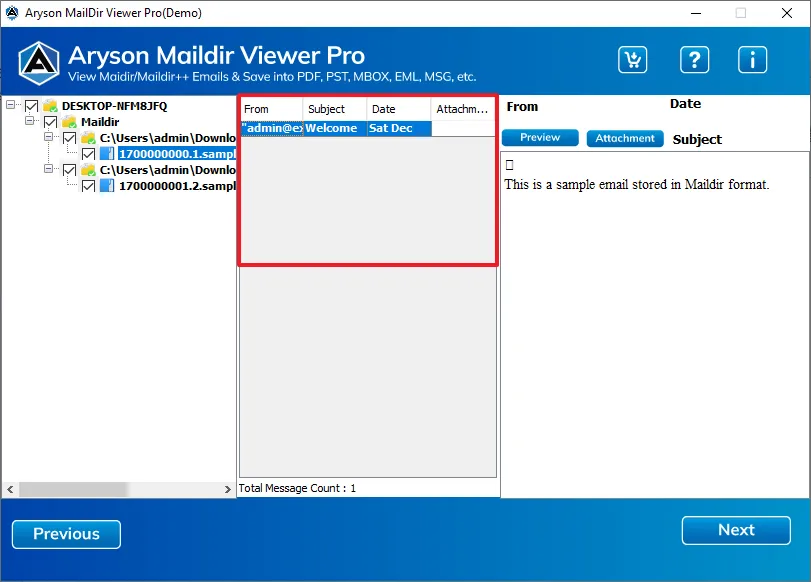Open the About info icon
Viewport: 811px width, 582px height.
click(752, 59)
